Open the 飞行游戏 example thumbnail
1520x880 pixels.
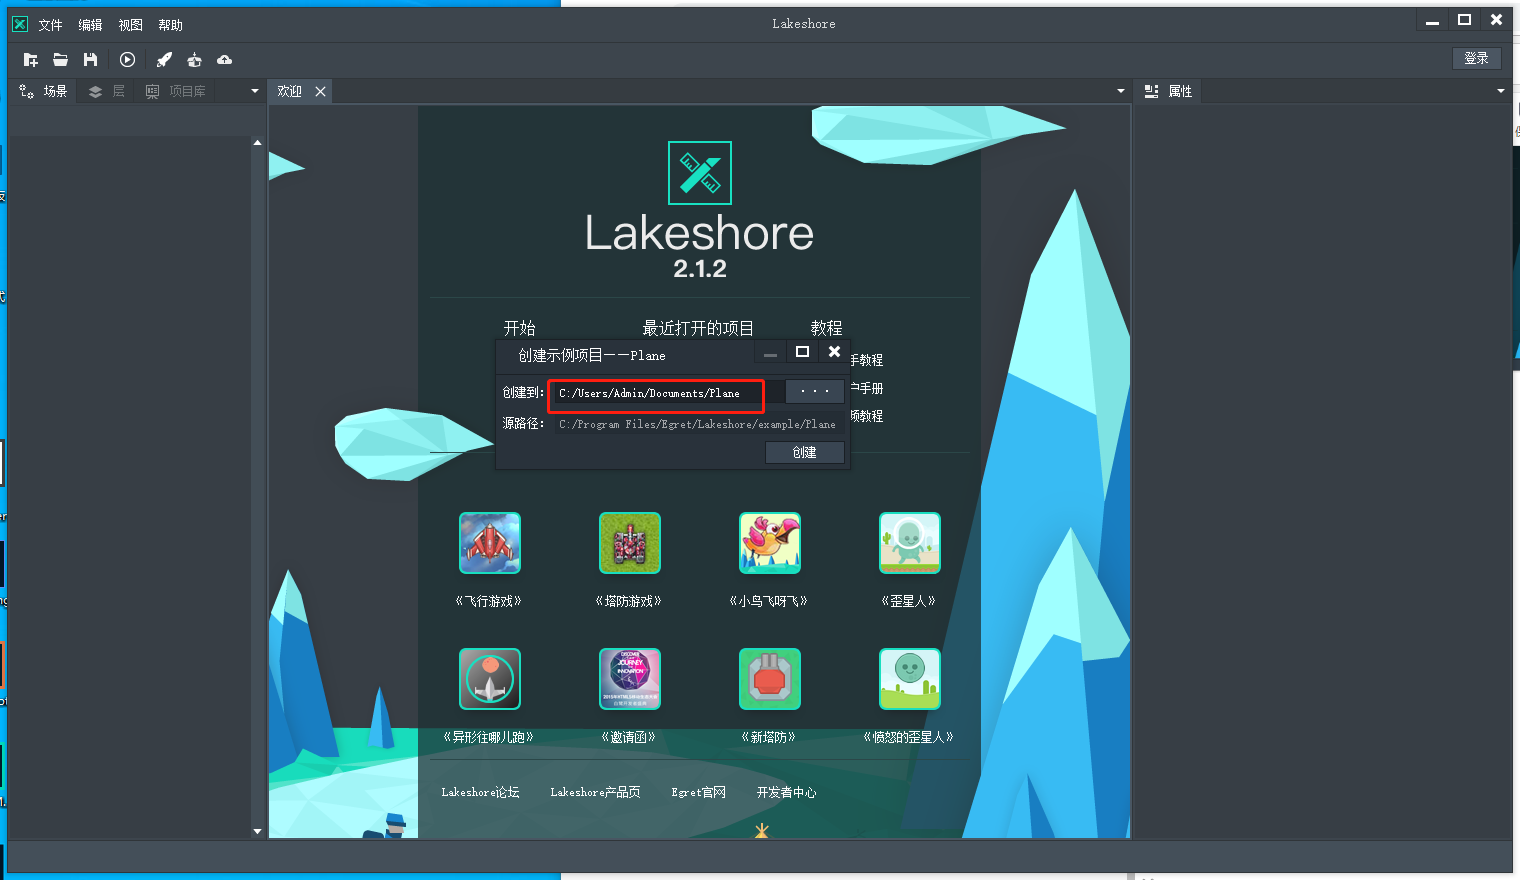point(490,543)
